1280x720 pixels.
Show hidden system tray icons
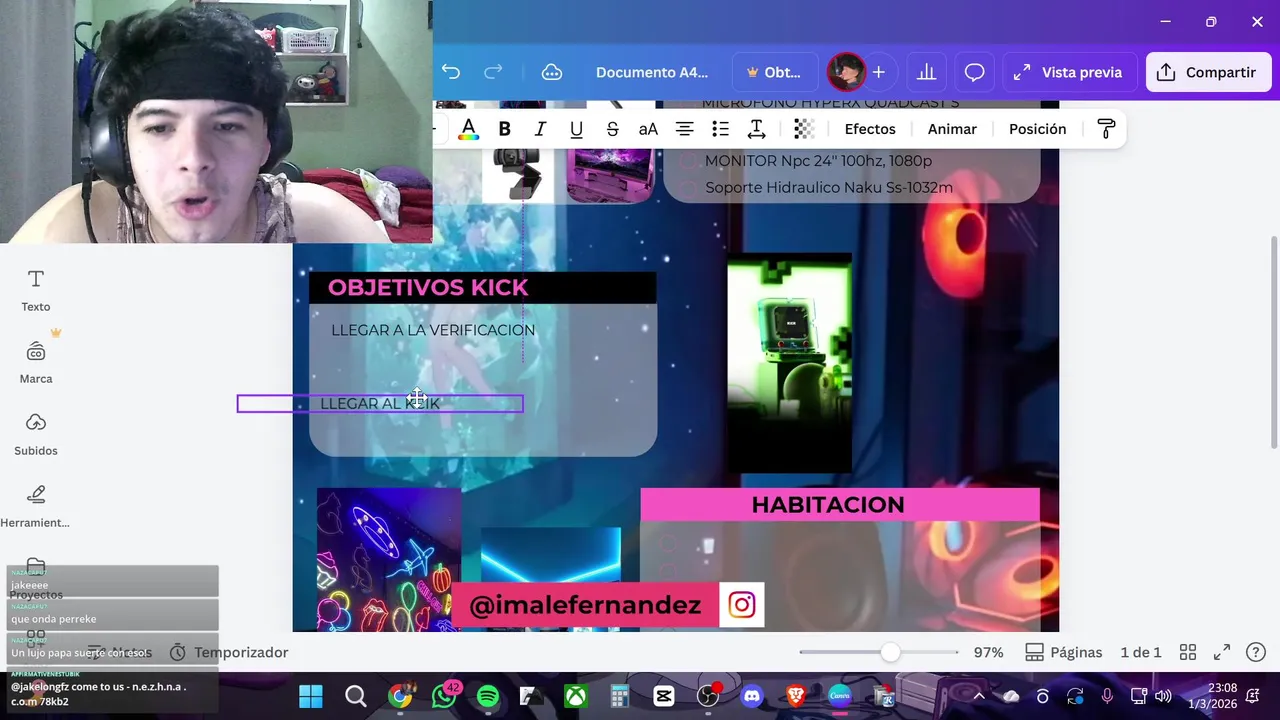coord(979,696)
